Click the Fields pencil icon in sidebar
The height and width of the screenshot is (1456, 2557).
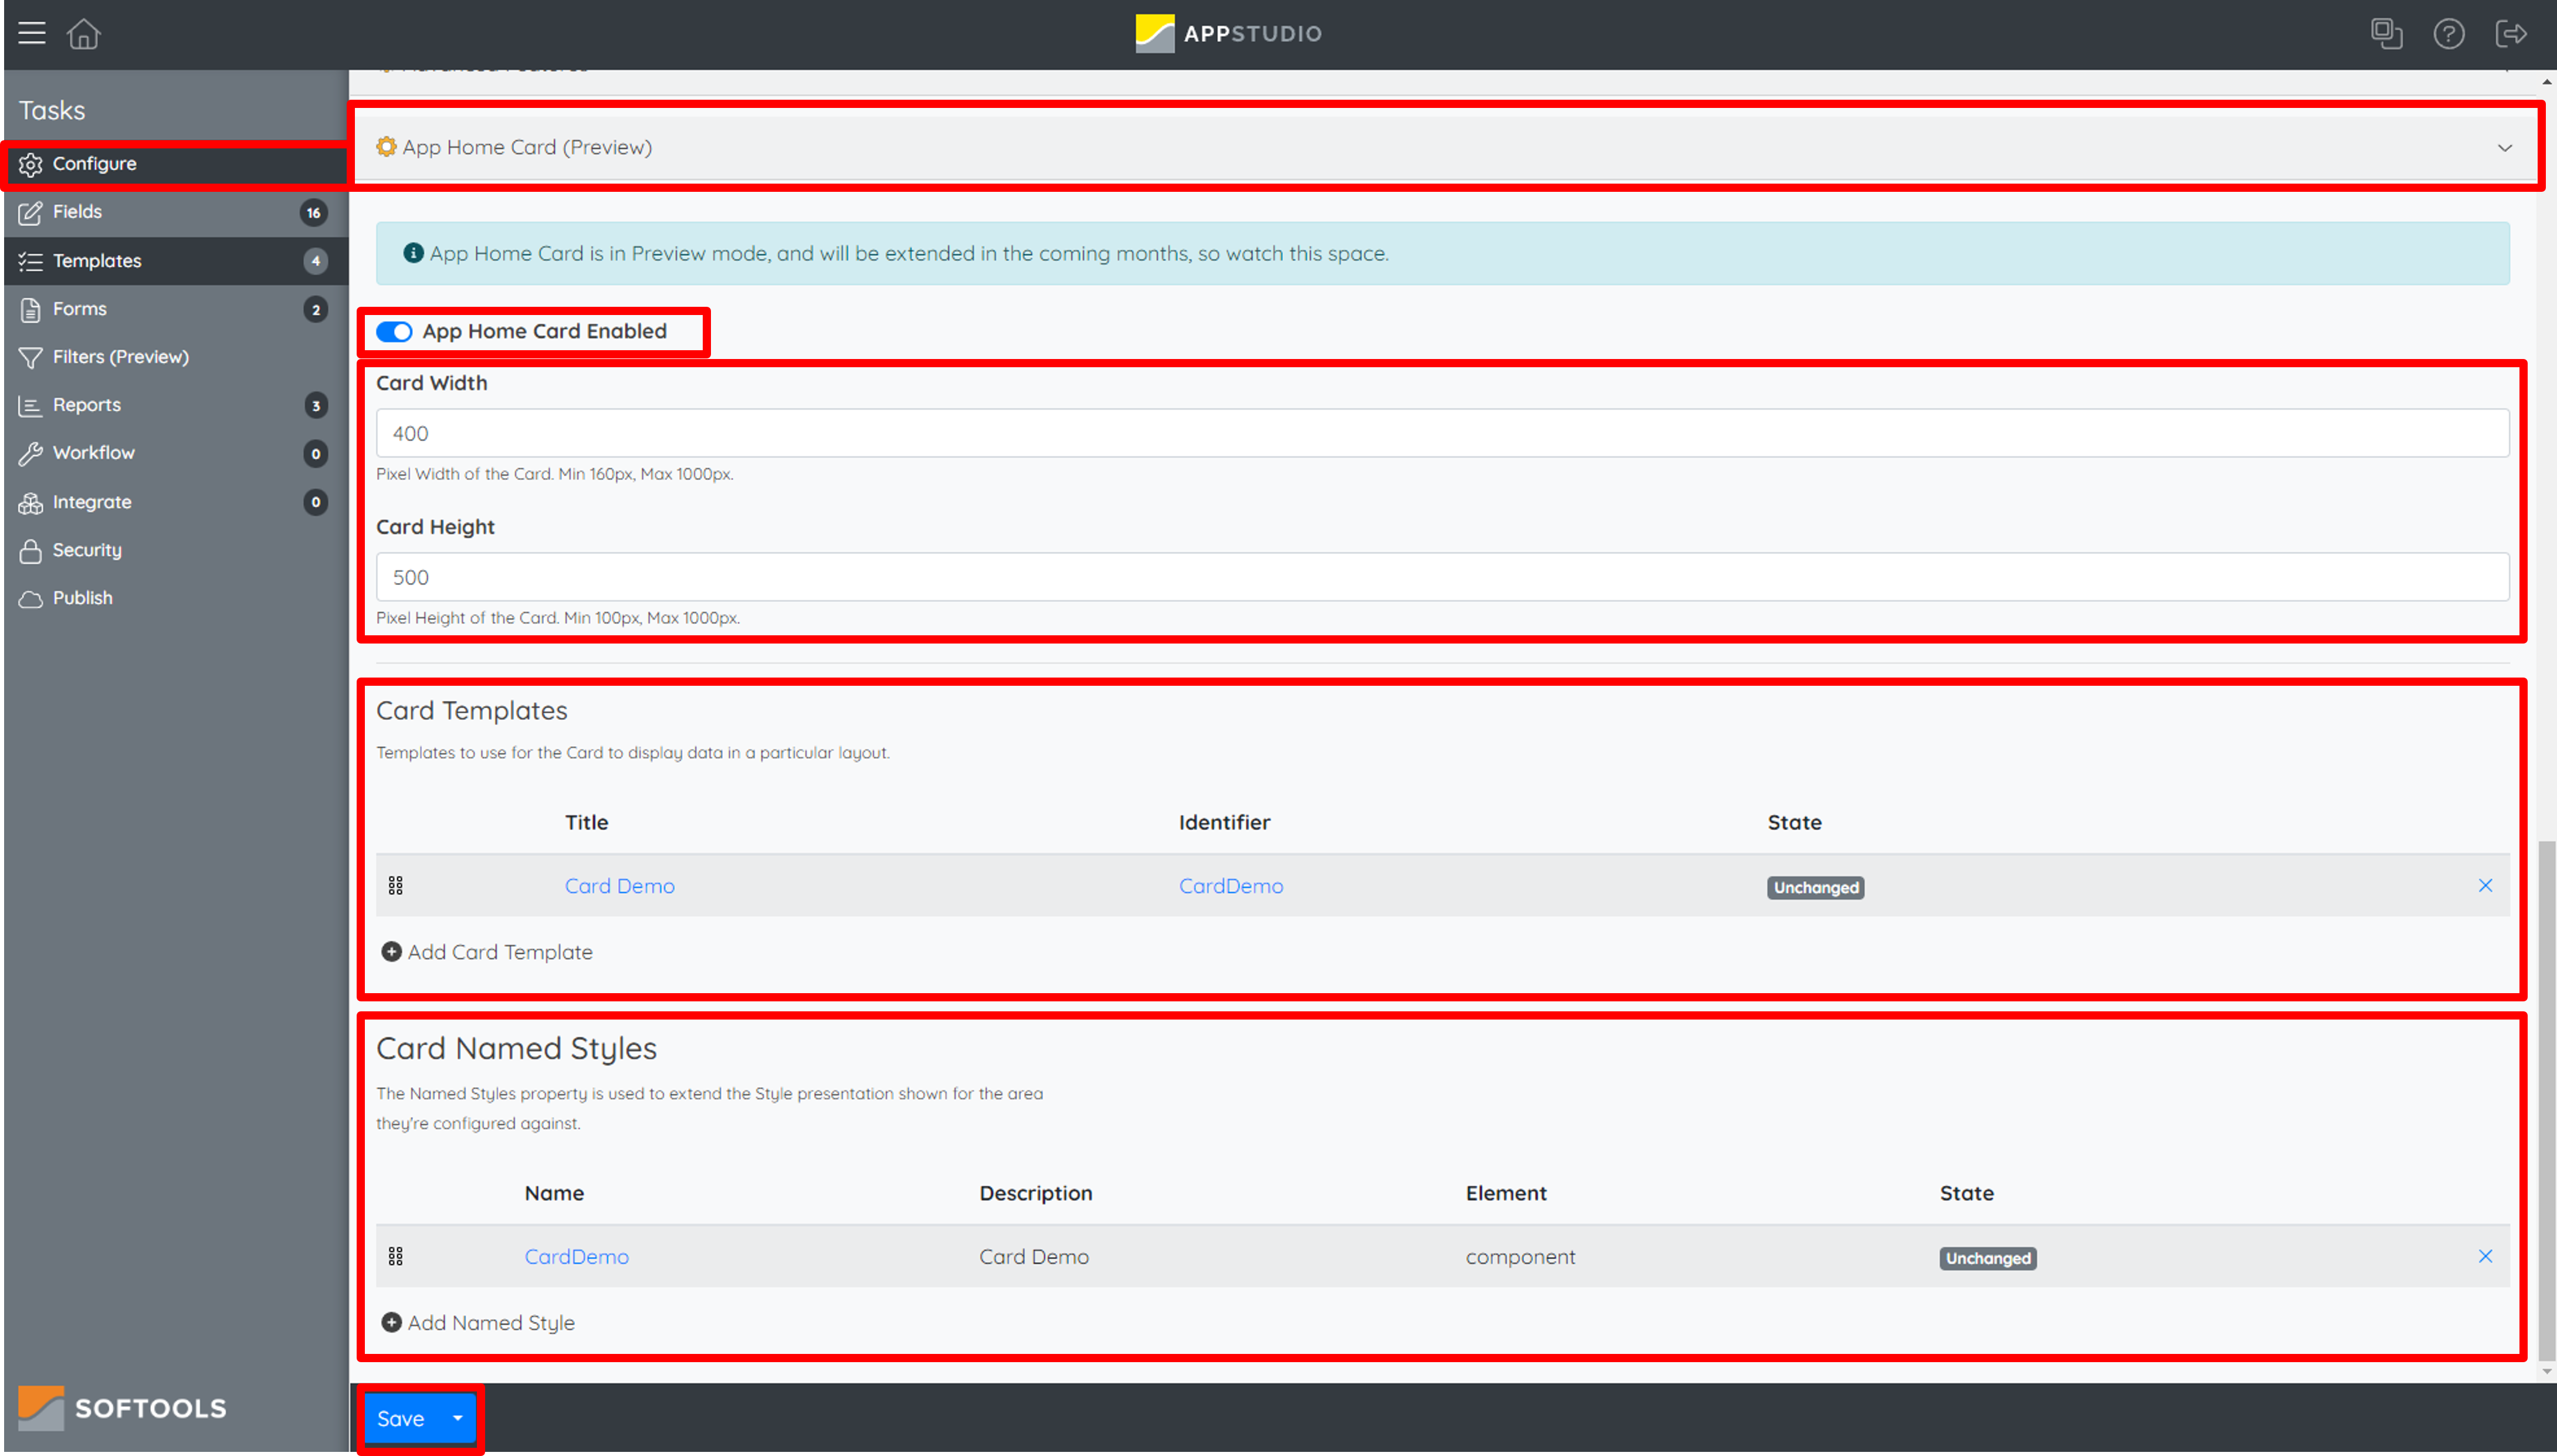31,212
